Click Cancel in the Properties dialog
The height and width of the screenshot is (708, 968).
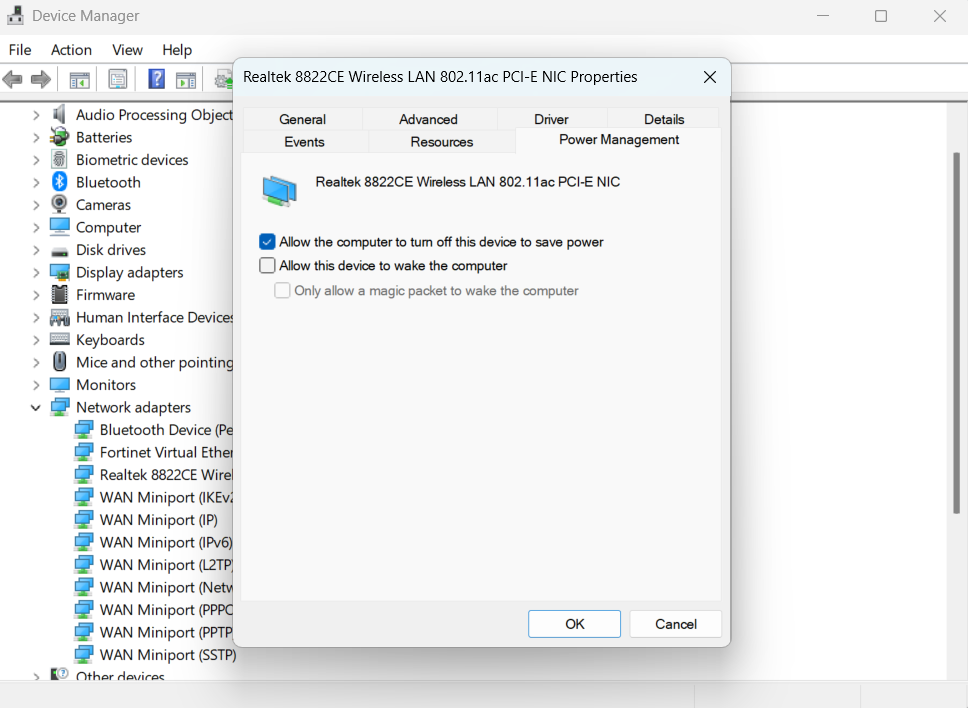(x=675, y=624)
